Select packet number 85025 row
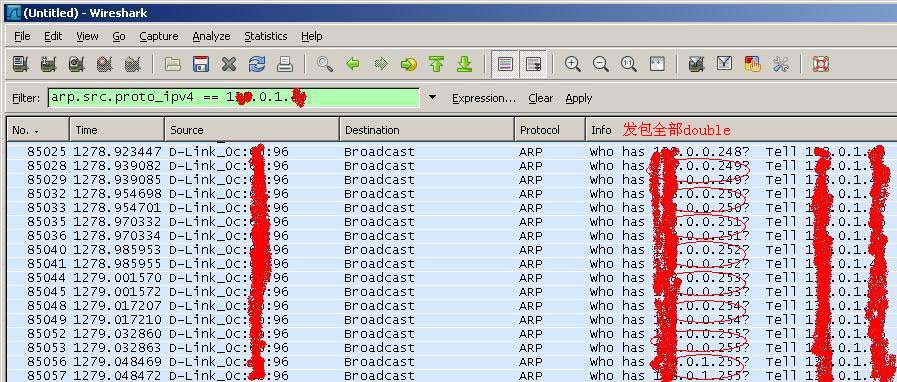This screenshot has width=897, height=382. 452,152
